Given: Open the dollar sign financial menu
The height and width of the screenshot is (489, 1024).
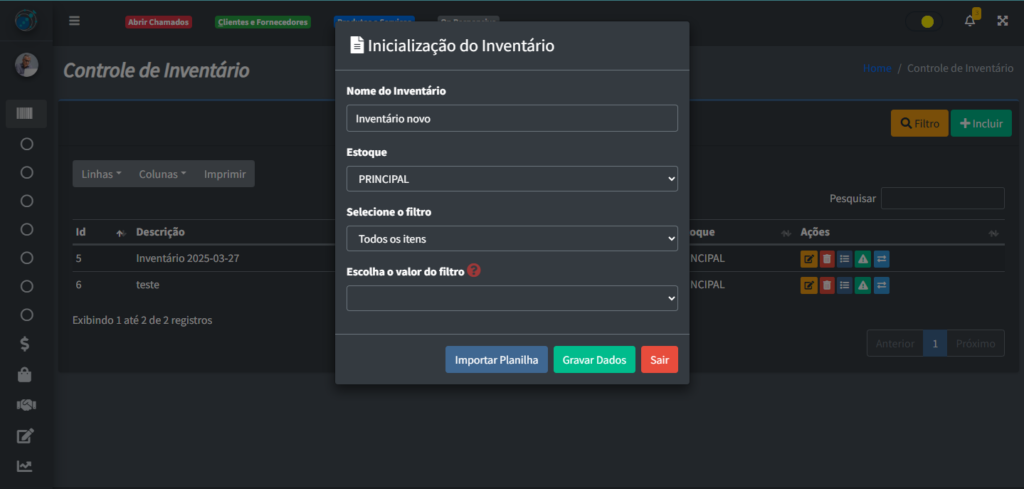Looking at the screenshot, I should [x=26, y=344].
